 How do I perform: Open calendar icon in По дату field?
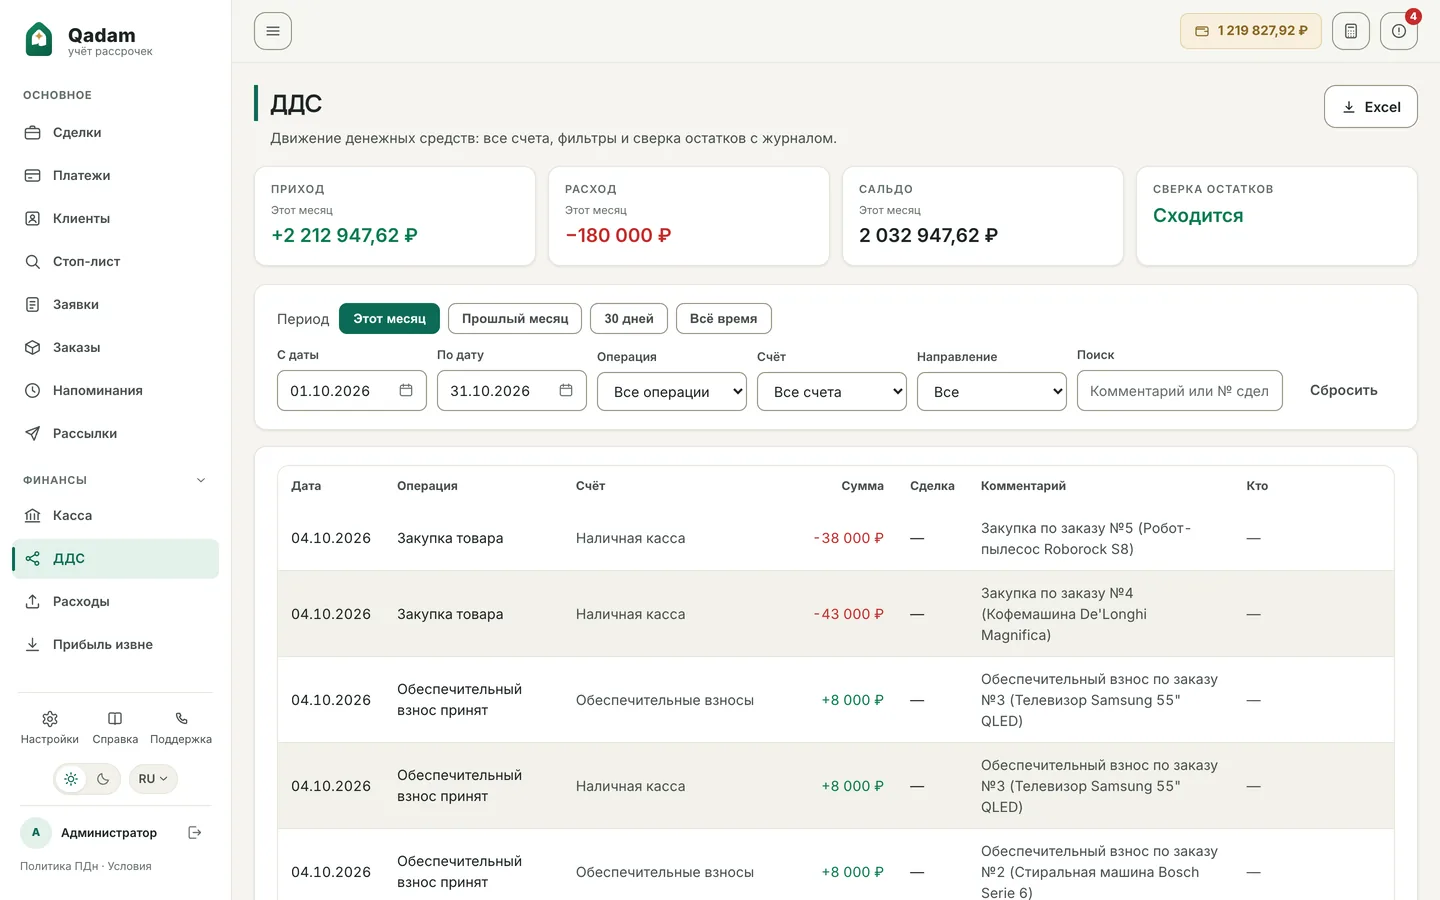(566, 391)
